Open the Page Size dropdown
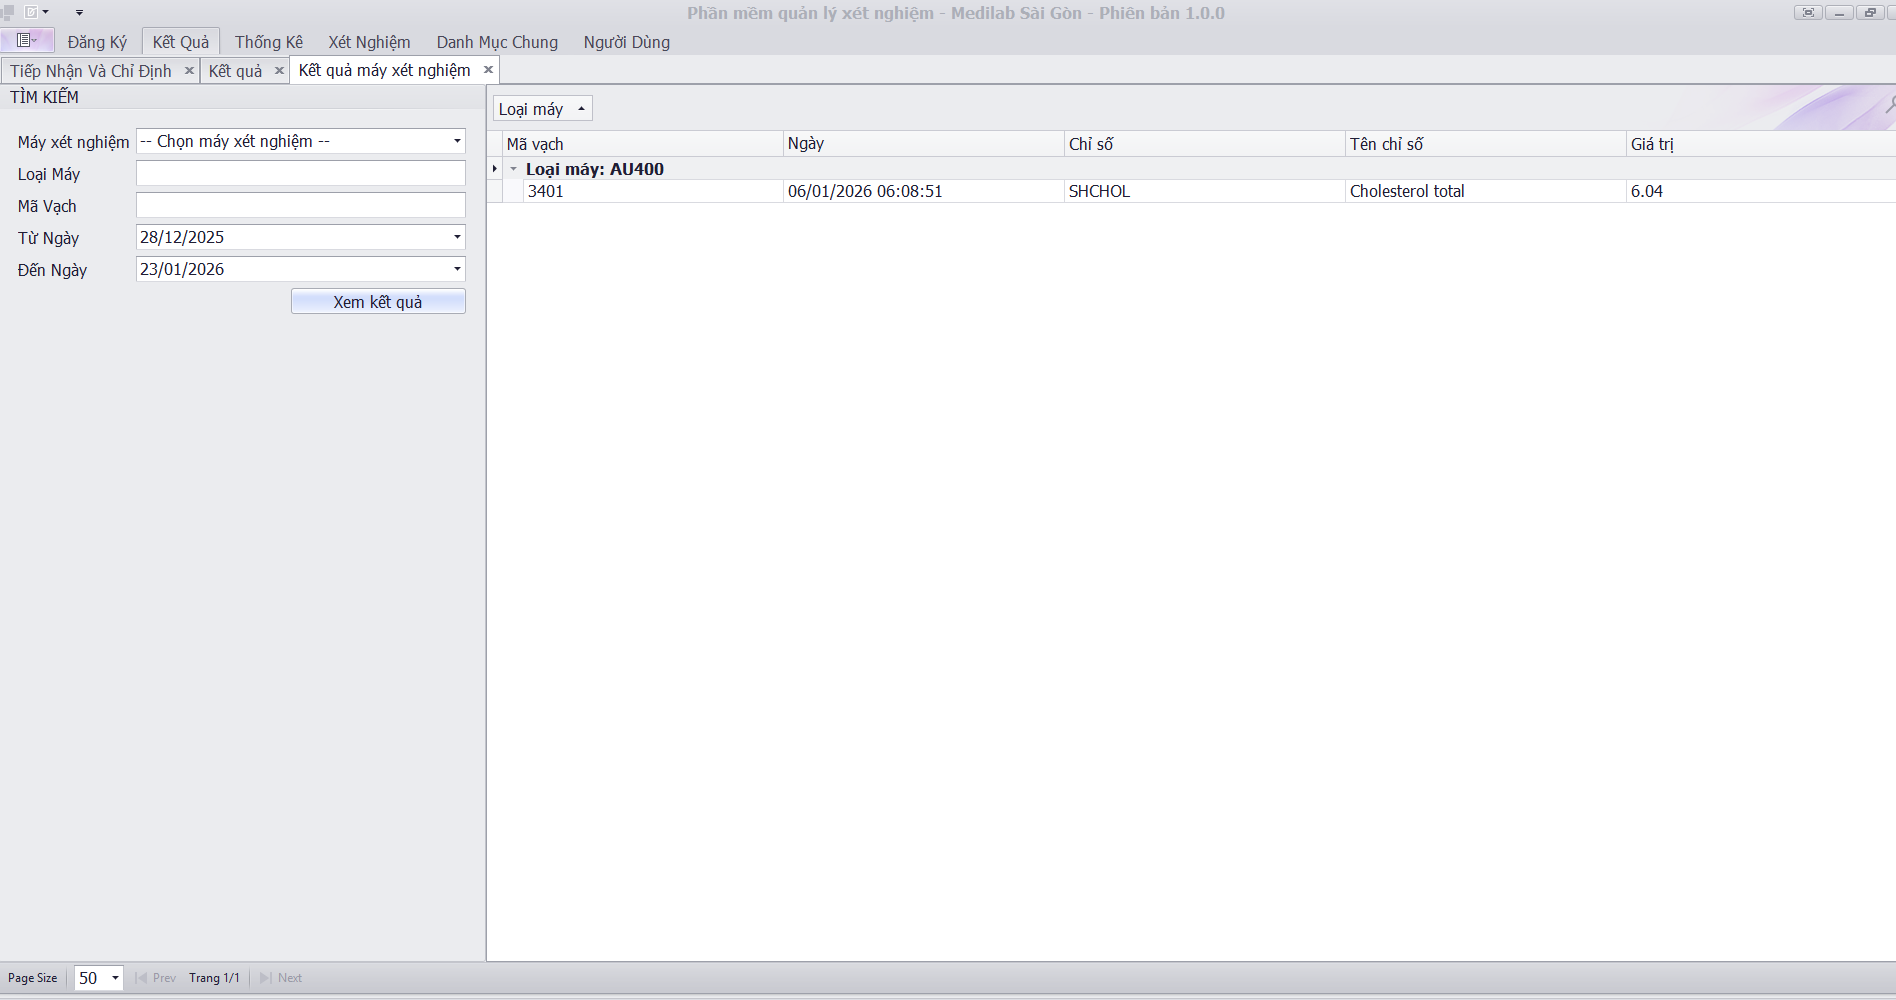1896x1000 pixels. 115,978
